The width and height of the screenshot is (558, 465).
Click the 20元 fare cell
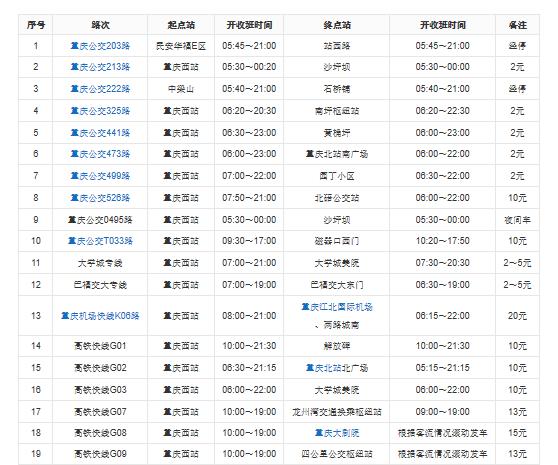(x=517, y=316)
